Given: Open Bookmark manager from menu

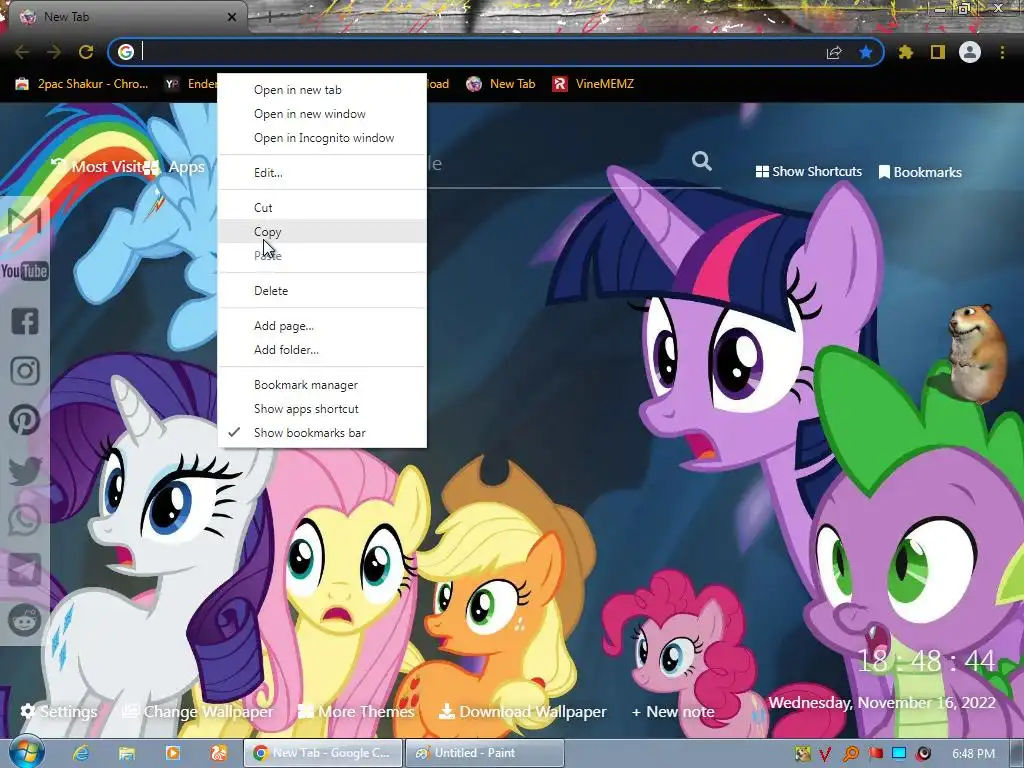Looking at the screenshot, I should point(322,385).
